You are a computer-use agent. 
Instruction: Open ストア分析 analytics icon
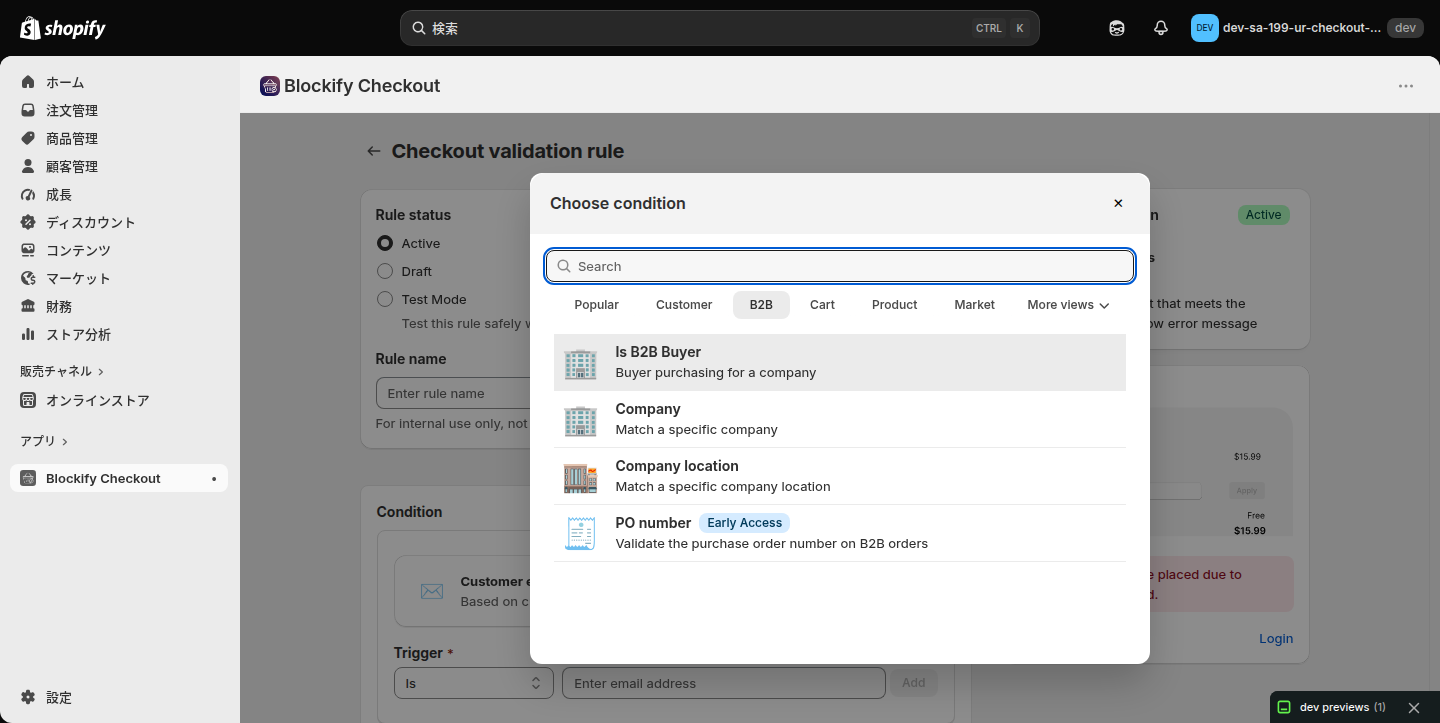pos(28,334)
